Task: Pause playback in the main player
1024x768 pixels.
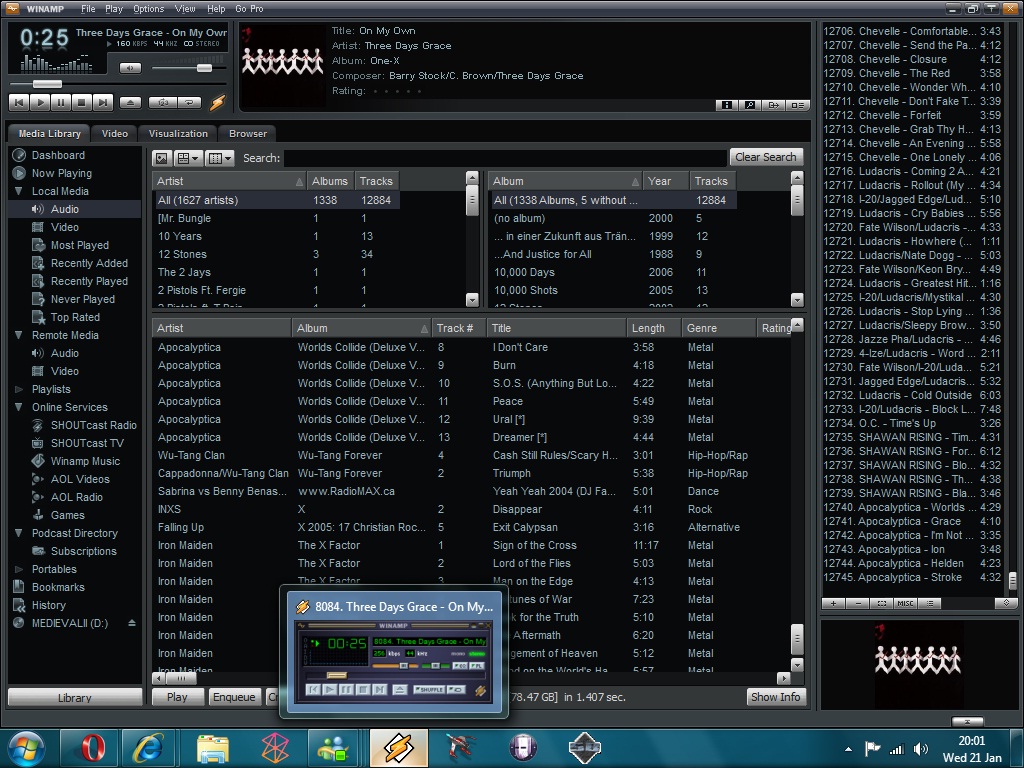Action: (x=61, y=103)
